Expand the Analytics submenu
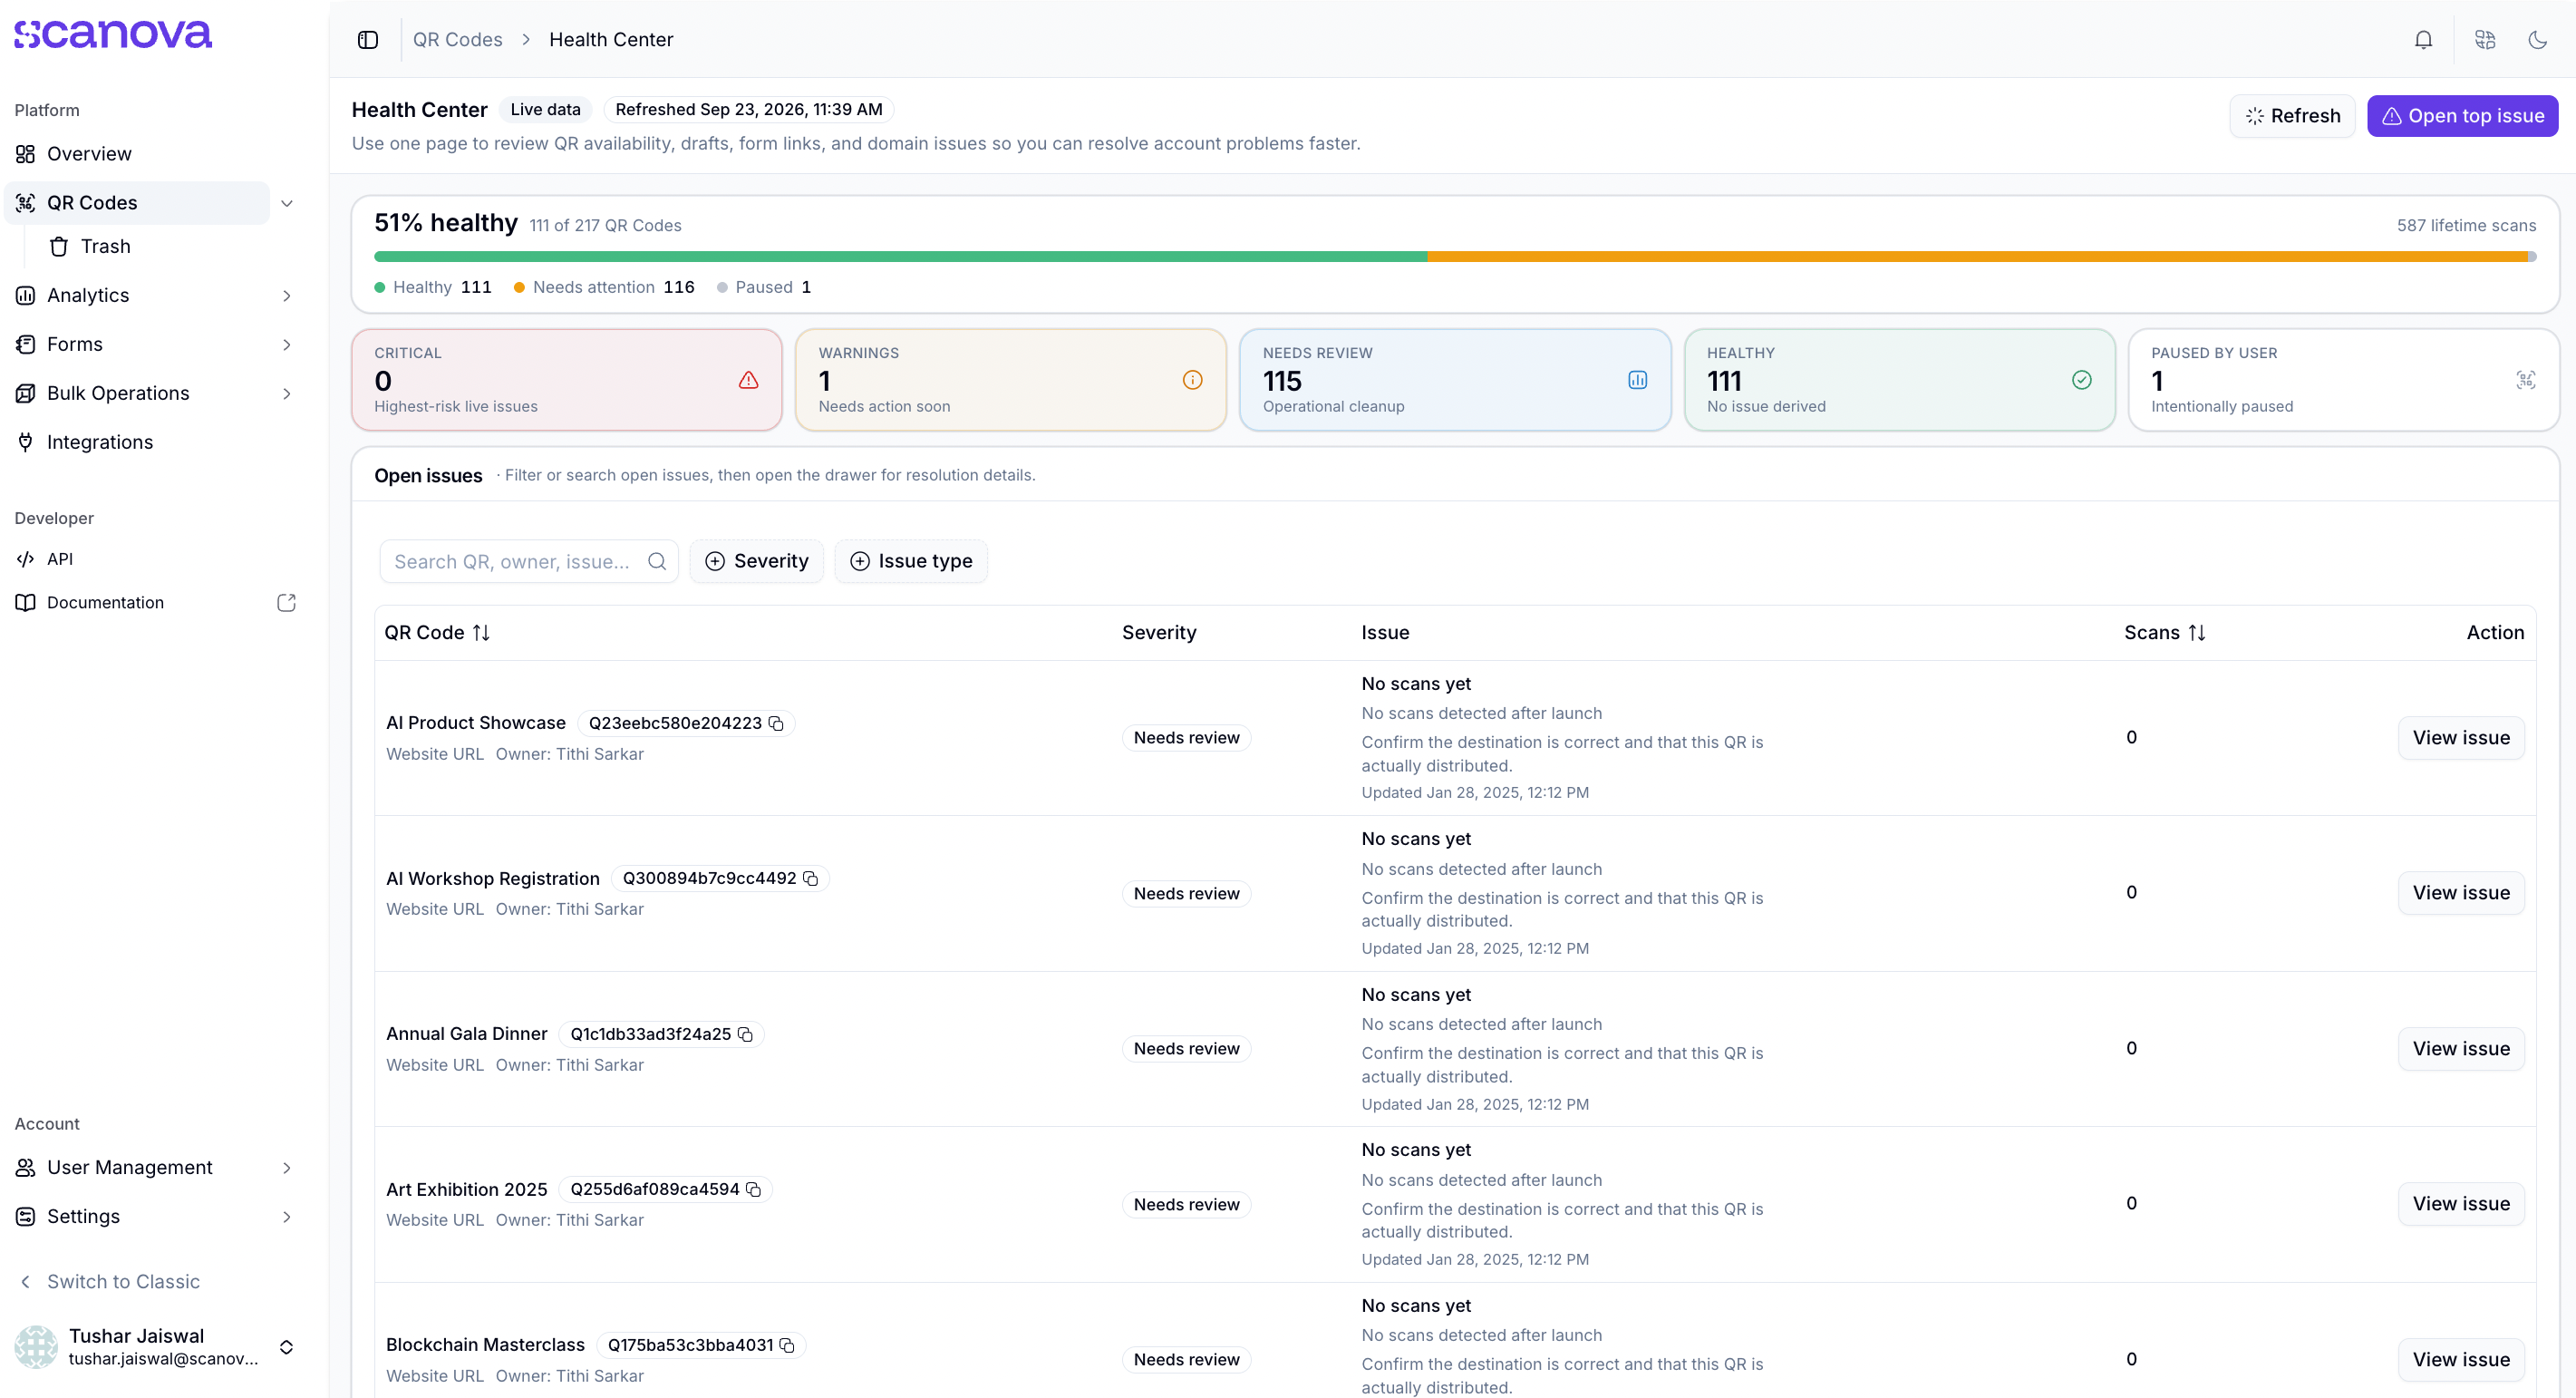Image resolution: width=2576 pixels, height=1398 pixels. [287, 296]
